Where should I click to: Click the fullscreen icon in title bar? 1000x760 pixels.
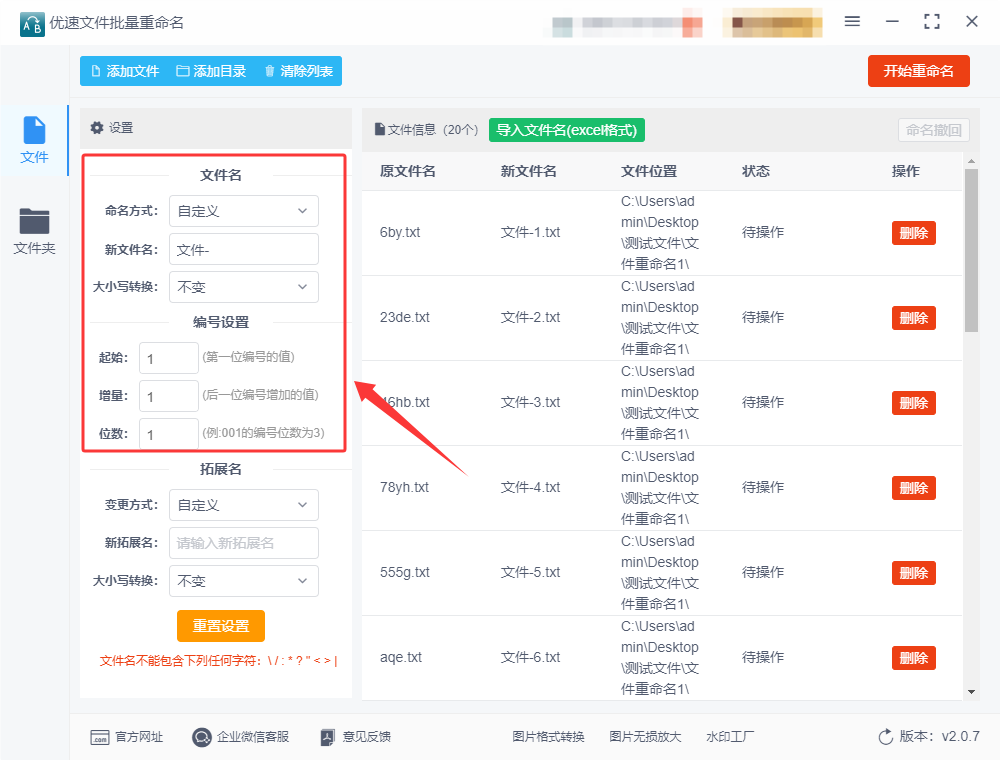point(932,22)
